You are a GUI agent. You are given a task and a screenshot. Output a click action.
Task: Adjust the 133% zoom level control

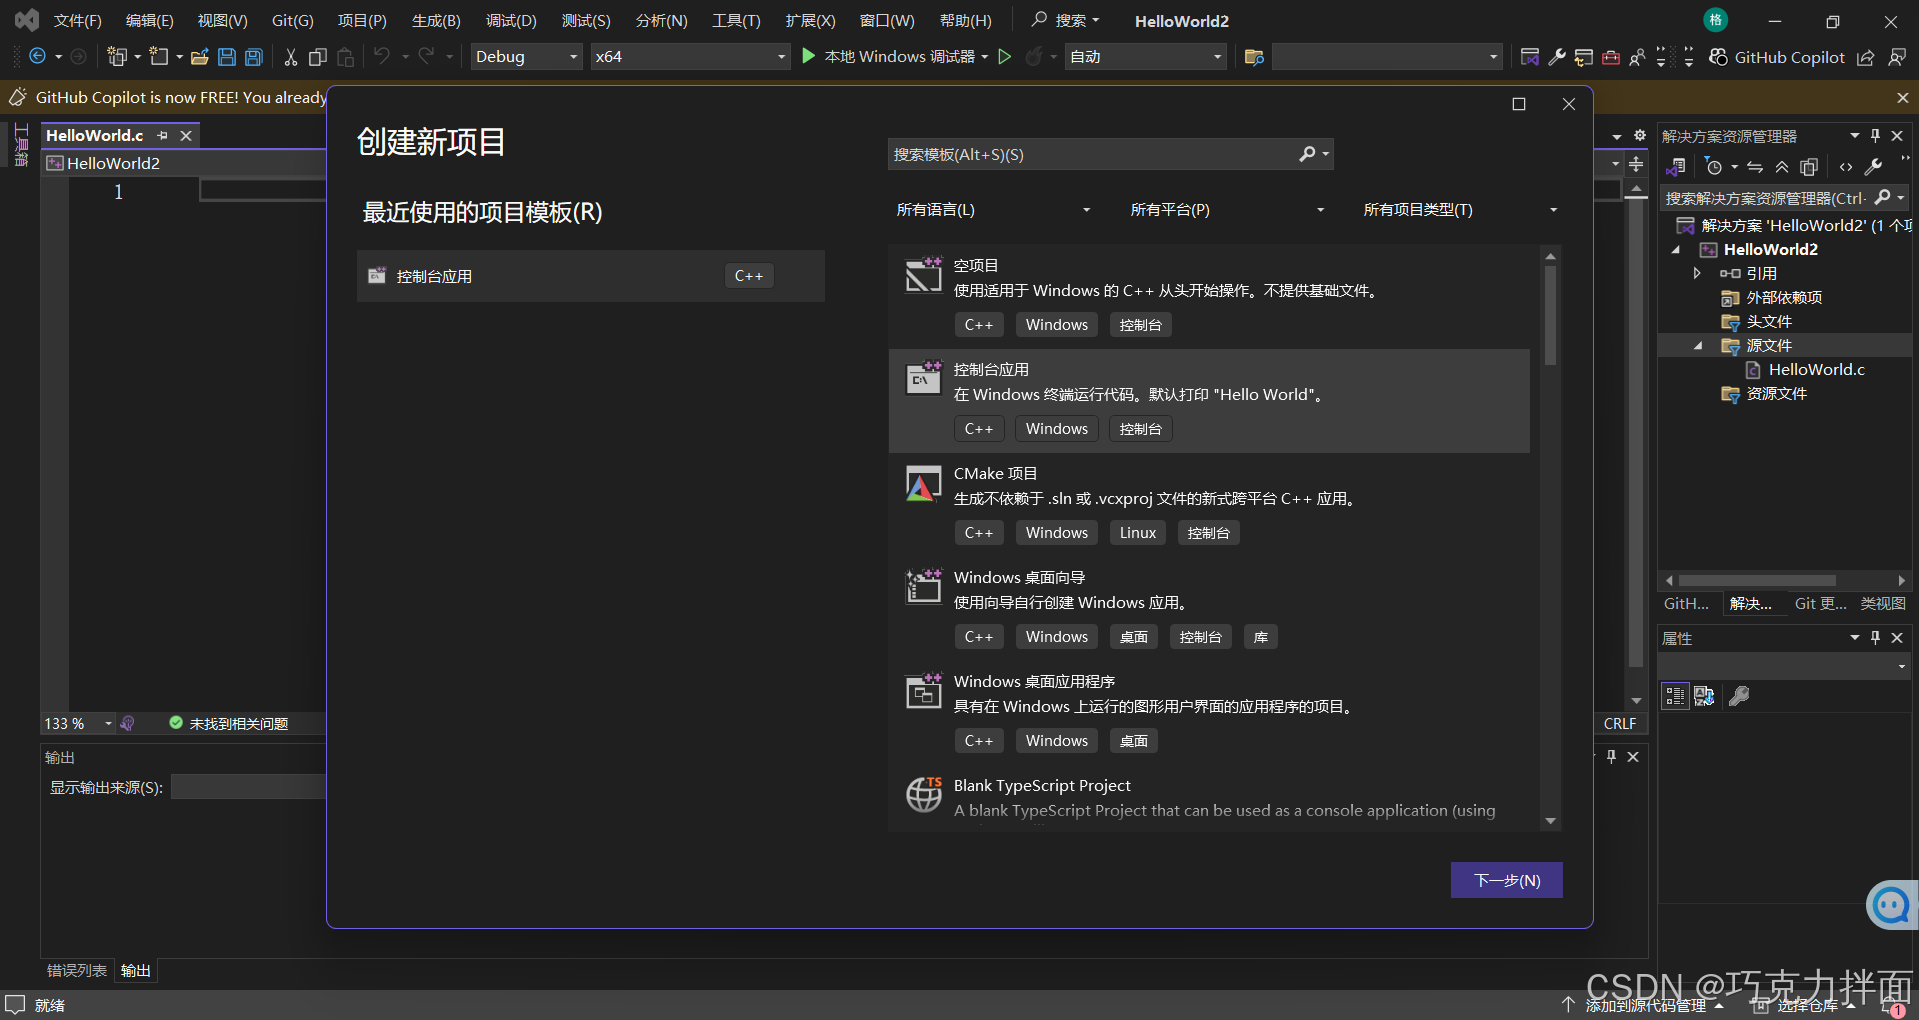pos(77,723)
